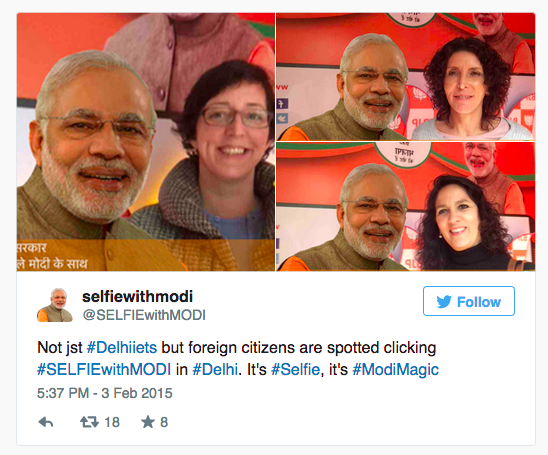Click the favorite star icon

[x=148, y=422]
